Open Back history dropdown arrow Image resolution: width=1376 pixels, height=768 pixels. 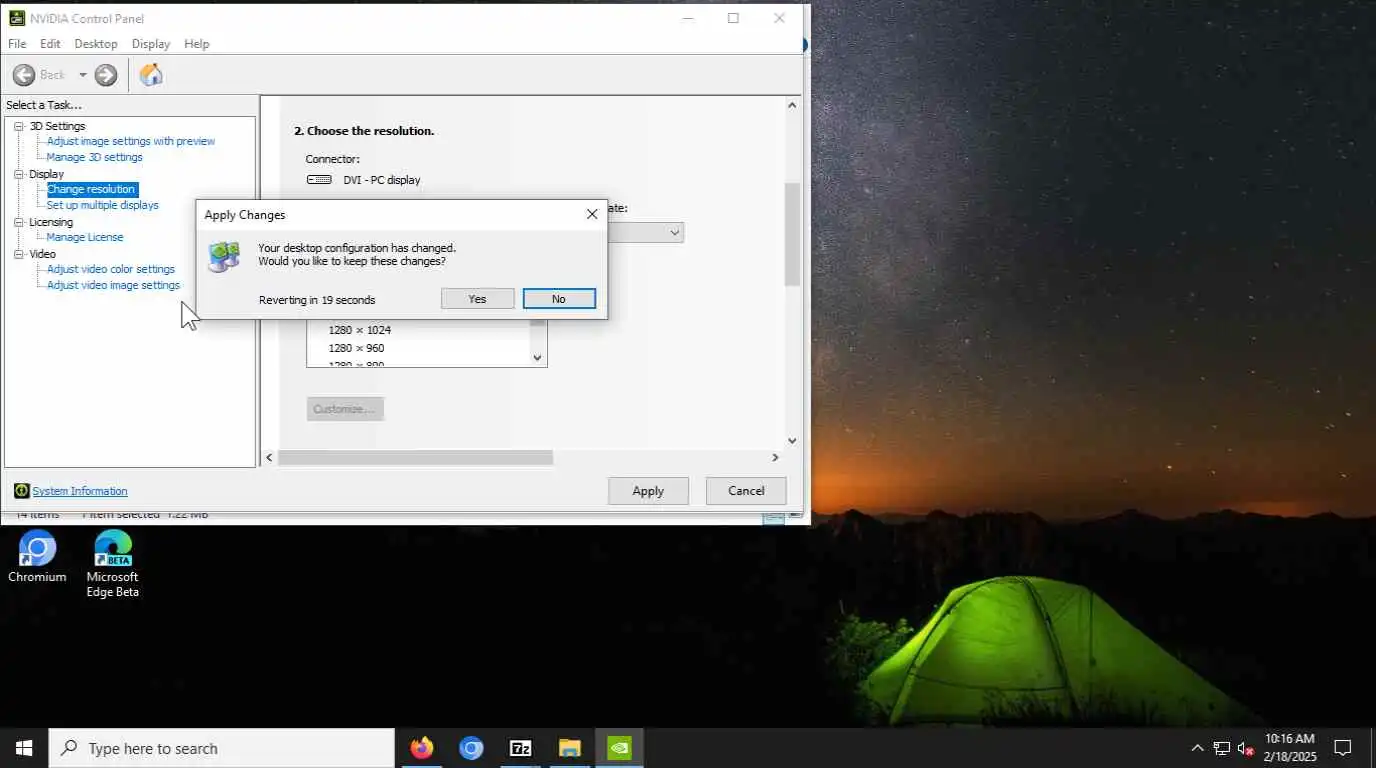tap(83, 75)
